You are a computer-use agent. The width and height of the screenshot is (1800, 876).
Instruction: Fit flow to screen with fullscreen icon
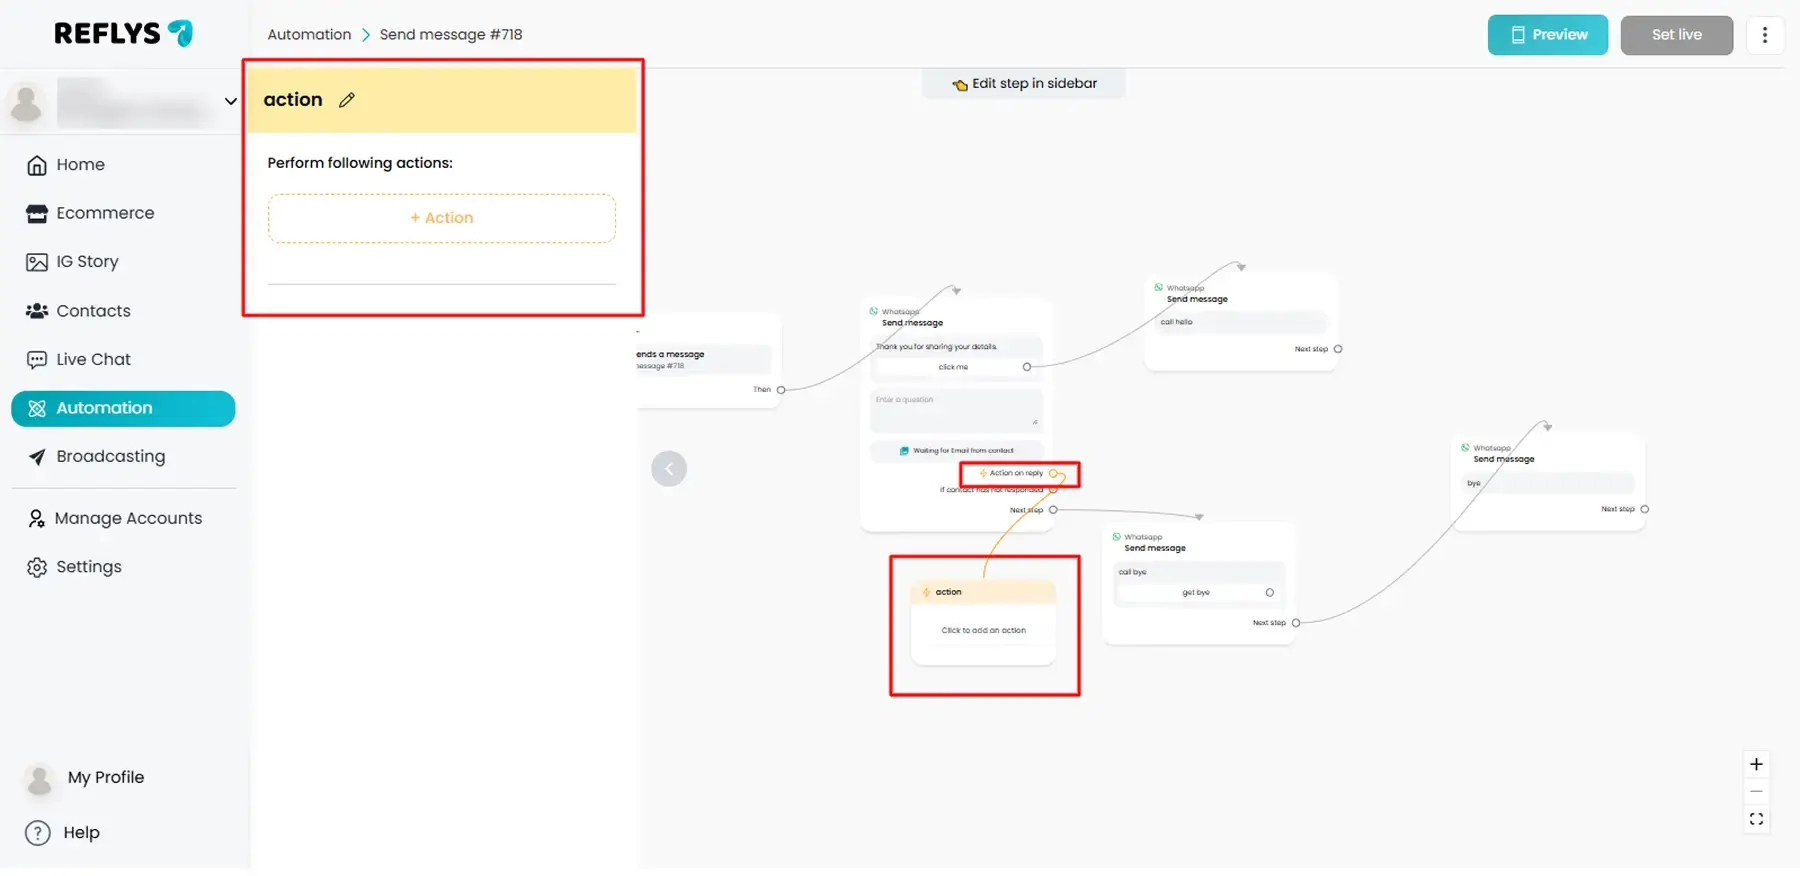pos(1756,820)
